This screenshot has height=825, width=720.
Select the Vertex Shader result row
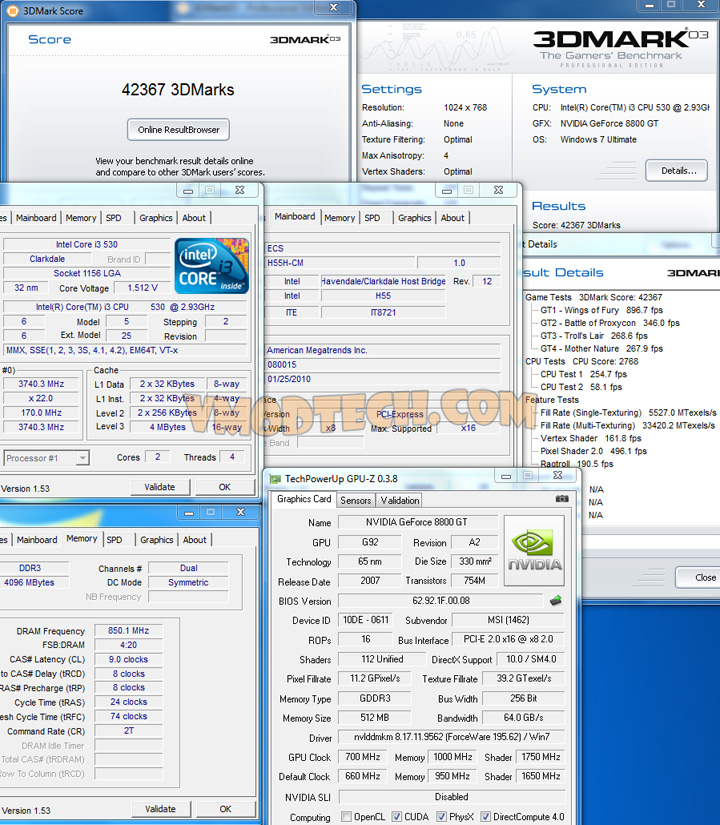[591, 438]
